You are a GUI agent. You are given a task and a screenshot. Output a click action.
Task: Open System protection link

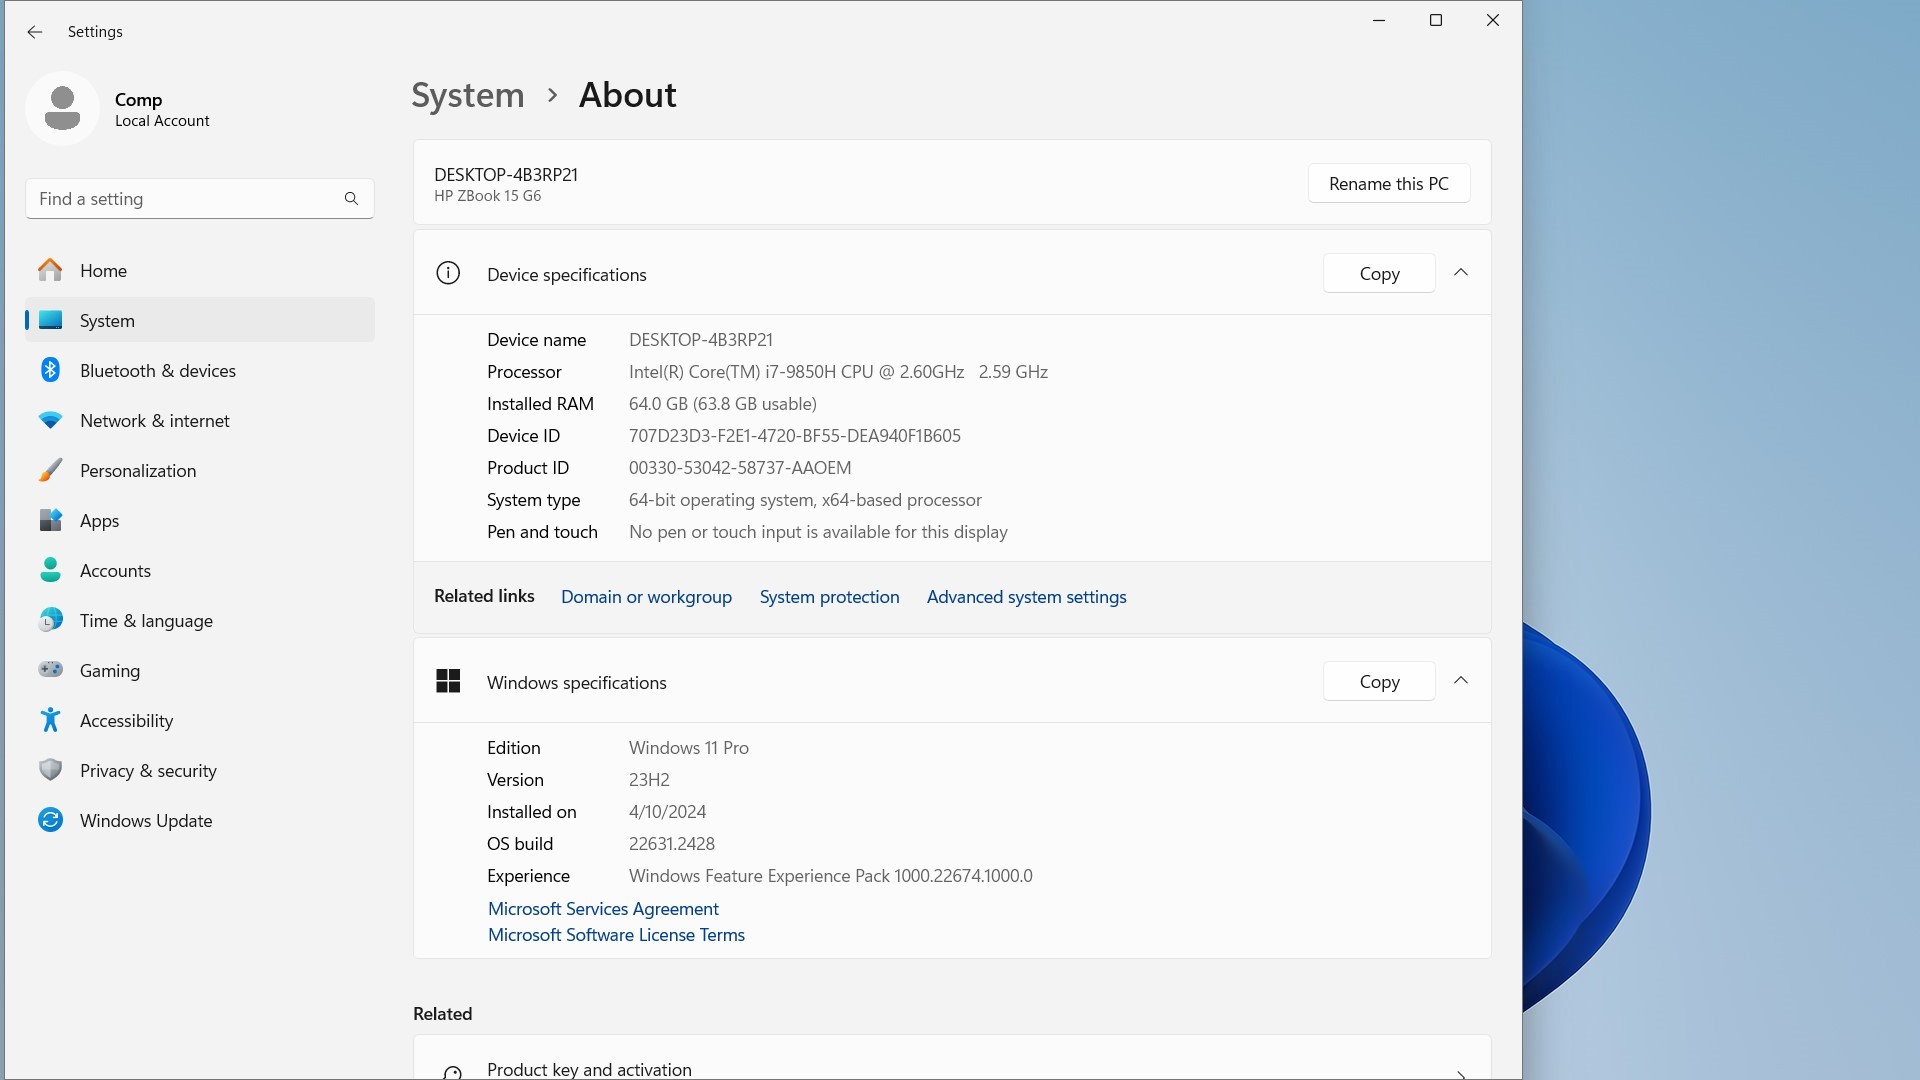pyautogui.click(x=829, y=597)
